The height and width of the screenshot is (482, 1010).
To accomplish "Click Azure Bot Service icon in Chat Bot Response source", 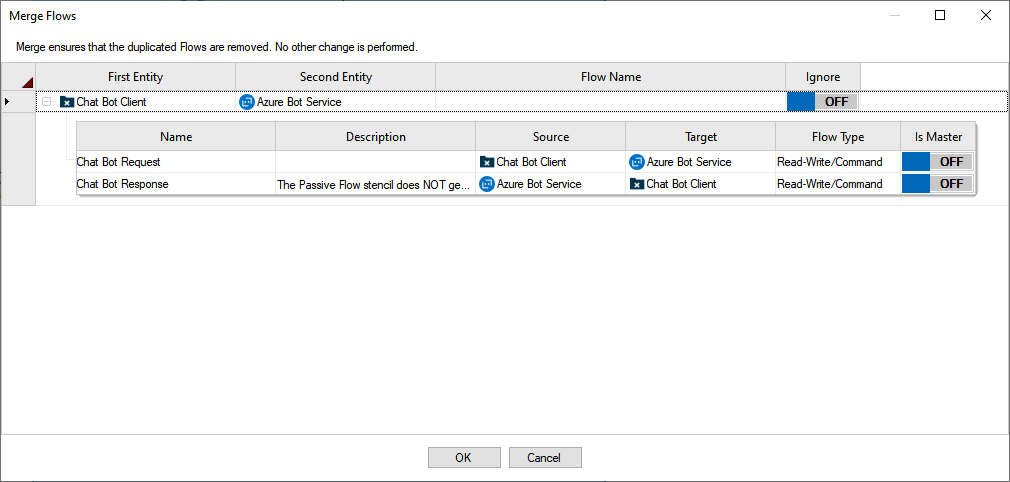I will click(487, 184).
